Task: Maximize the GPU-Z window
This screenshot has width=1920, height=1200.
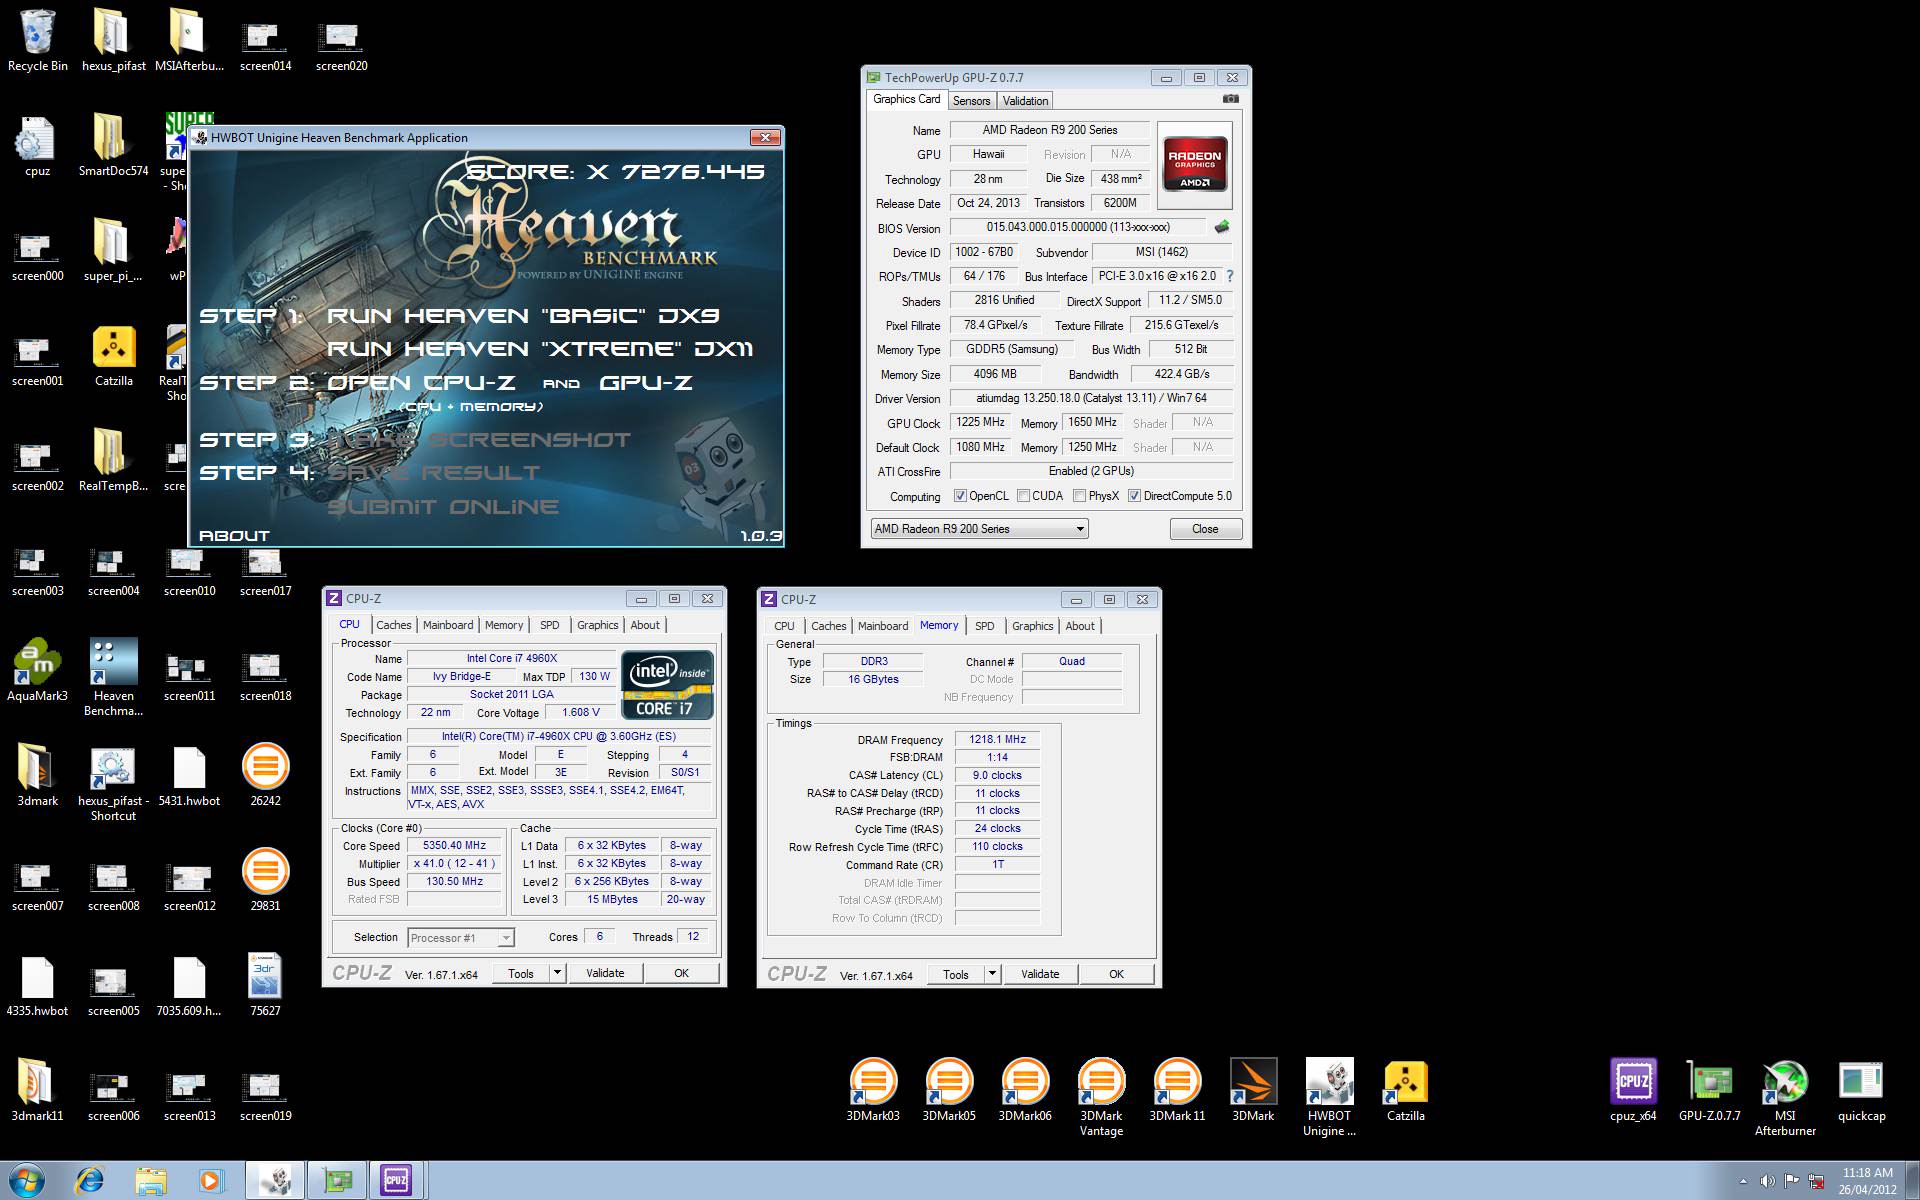Action: 1199,77
